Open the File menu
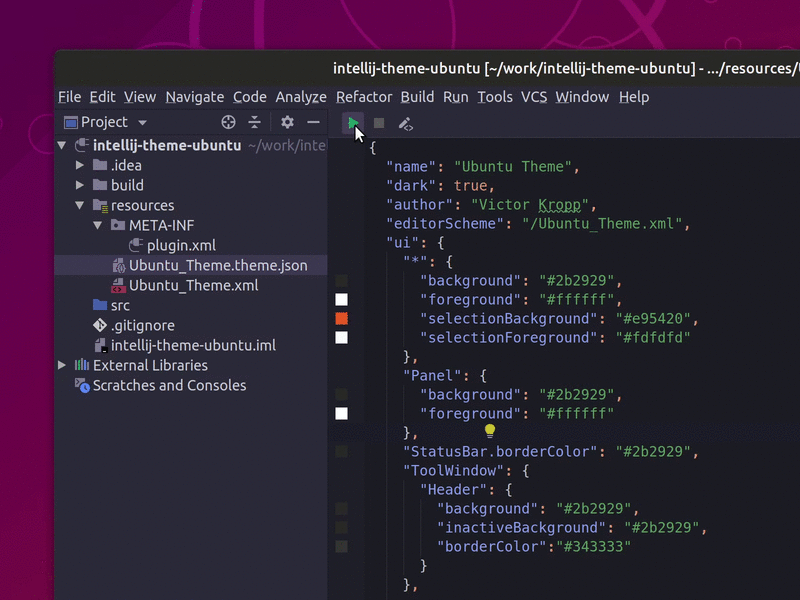Image resolution: width=800 pixels, height=600 pixels. tap(69, 97)
